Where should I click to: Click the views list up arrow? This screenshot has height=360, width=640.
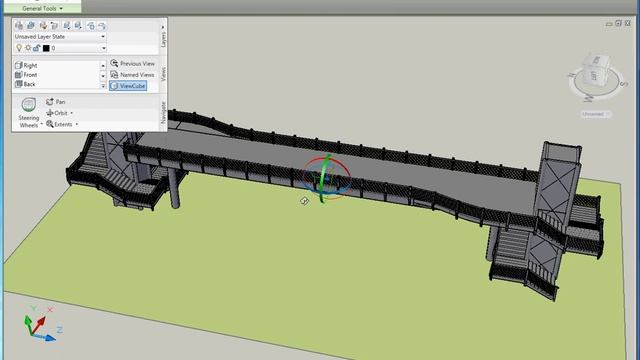(x=103, y=65)
